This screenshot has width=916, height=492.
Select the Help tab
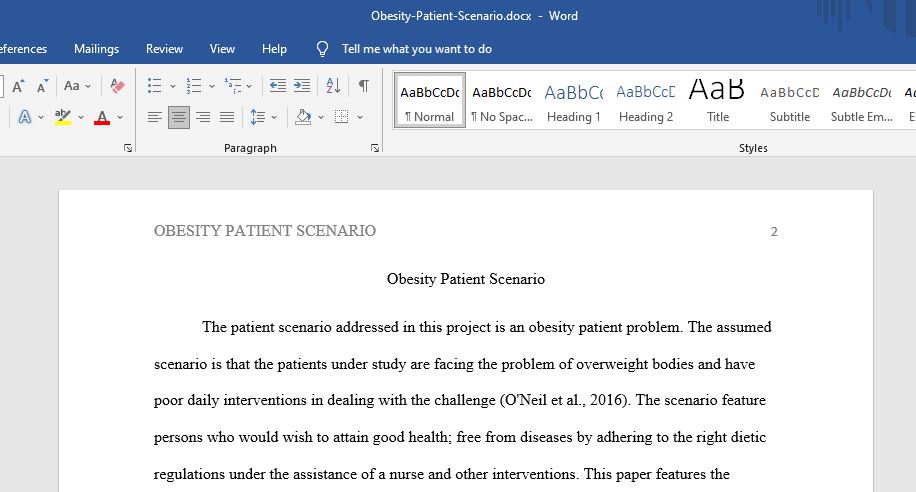tap(274, 49)
